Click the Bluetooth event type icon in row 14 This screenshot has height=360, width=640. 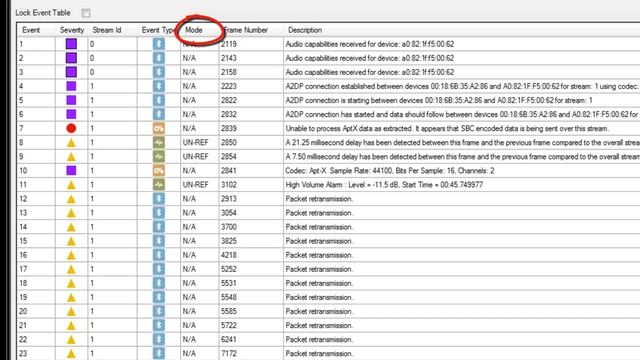159,227
